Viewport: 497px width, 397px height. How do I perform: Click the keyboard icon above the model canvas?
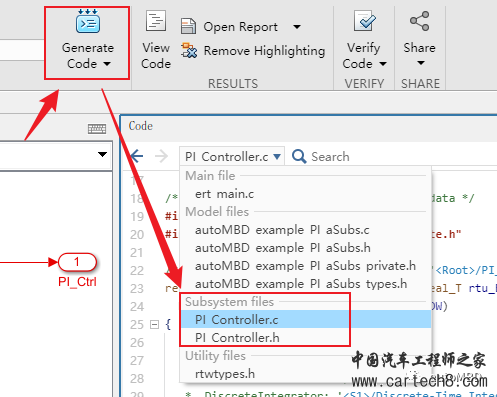click(x=97, y=129)
